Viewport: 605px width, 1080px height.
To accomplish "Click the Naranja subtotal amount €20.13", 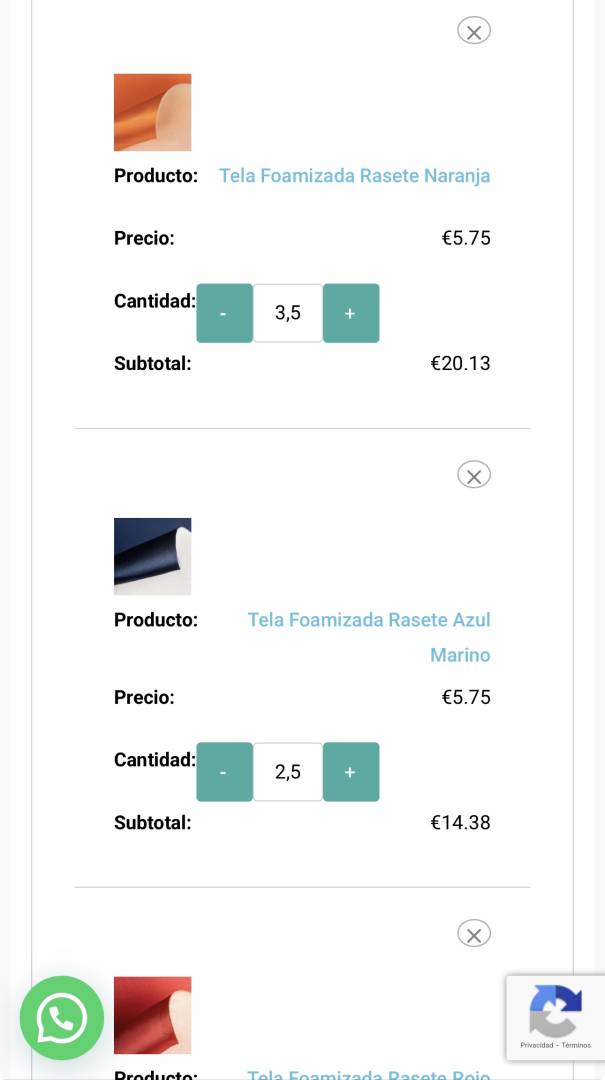I will (x=460, y=363).
